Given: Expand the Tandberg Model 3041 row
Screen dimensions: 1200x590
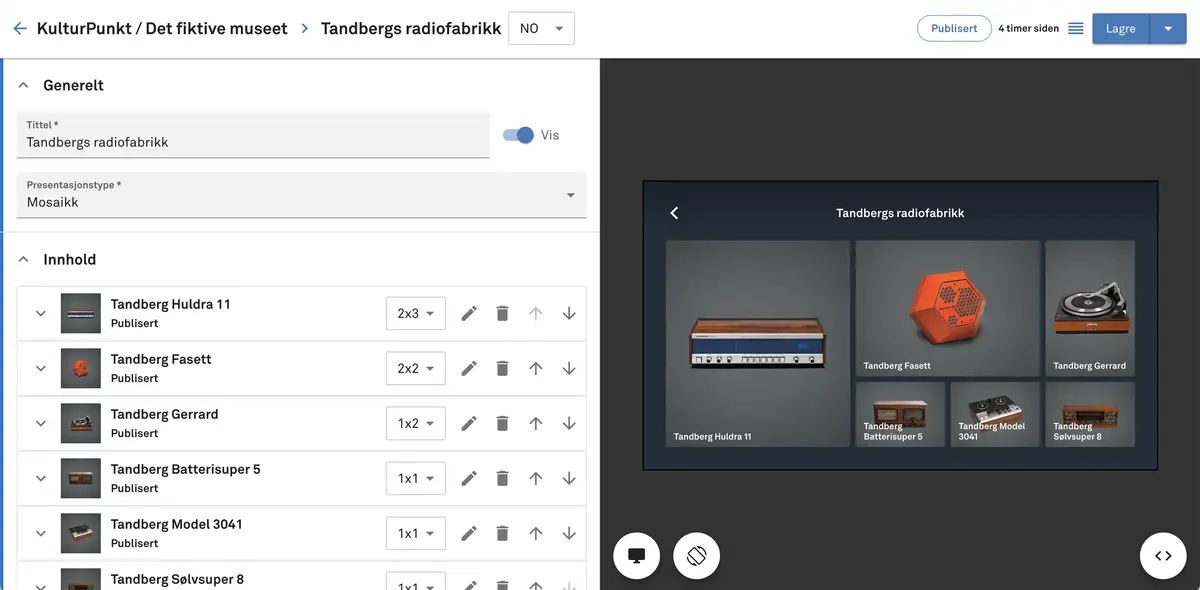Looking at the screenshot, I should [x=41, y=533].
